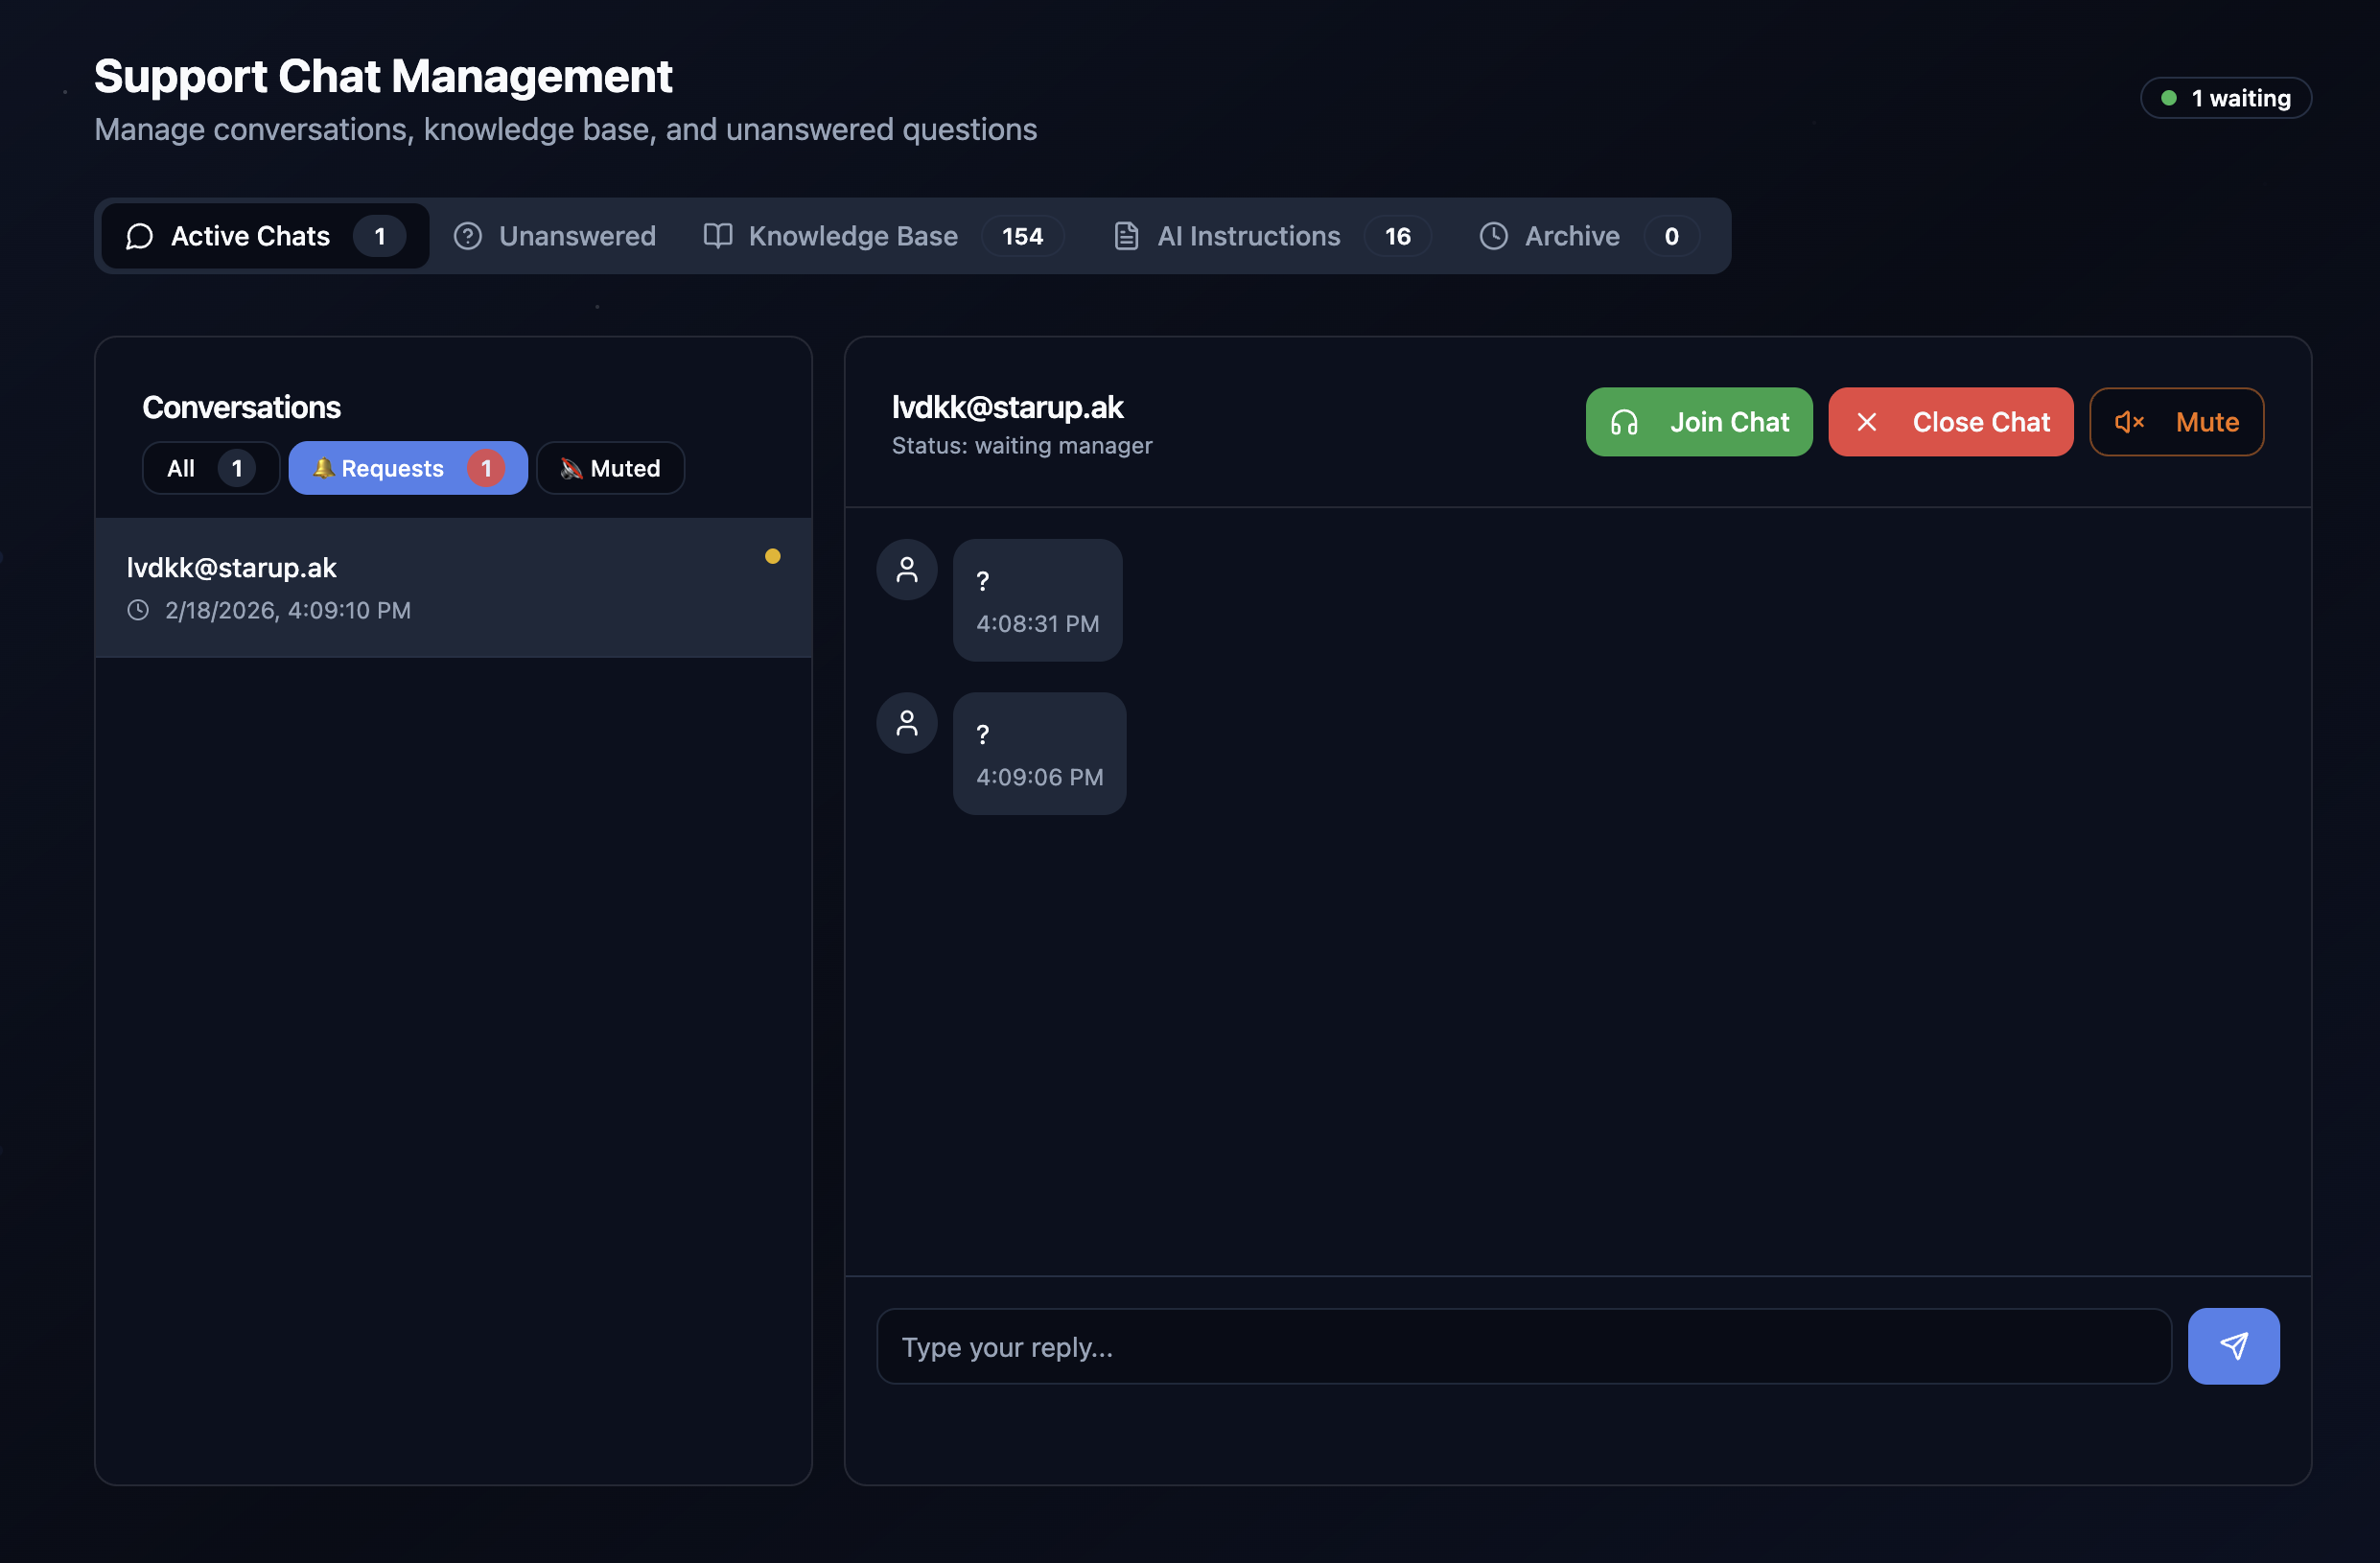Click the headset icon on Join Chat
This screenshot has height=1563, width=2380.
(1624, 422)
